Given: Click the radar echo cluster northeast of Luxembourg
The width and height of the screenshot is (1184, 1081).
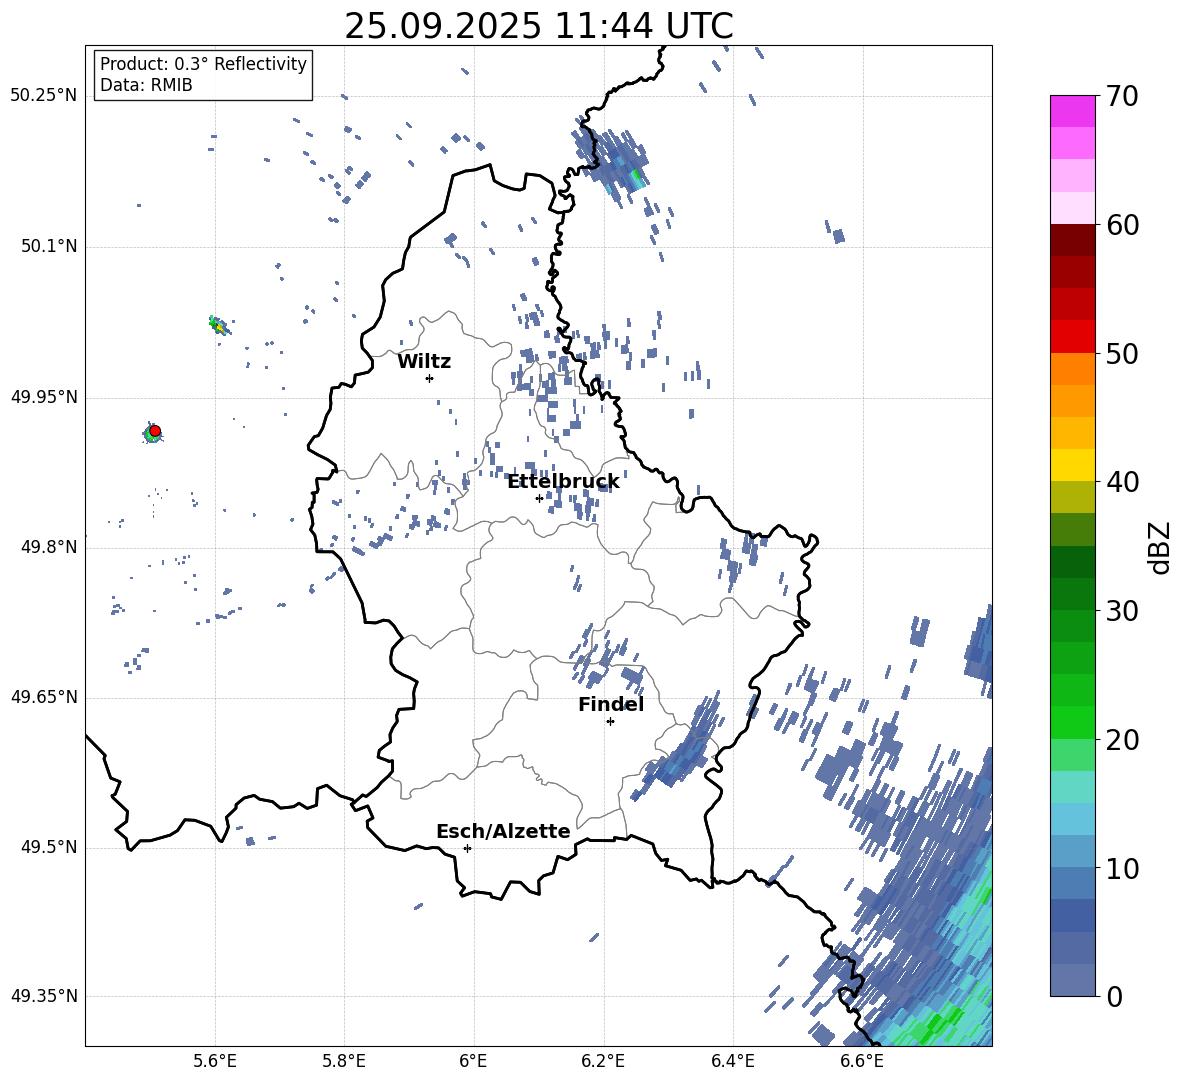Looking at the screenshot, I should point(610,163).
